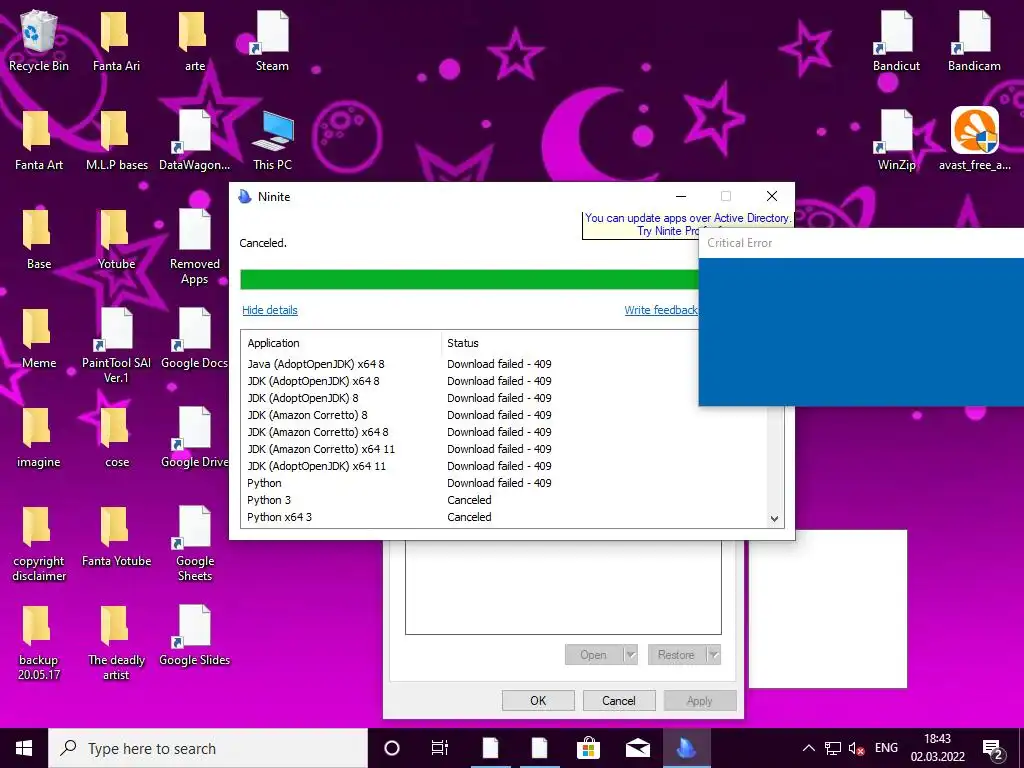
Task: Click the Critical Error window title
Action: [739, 243]
